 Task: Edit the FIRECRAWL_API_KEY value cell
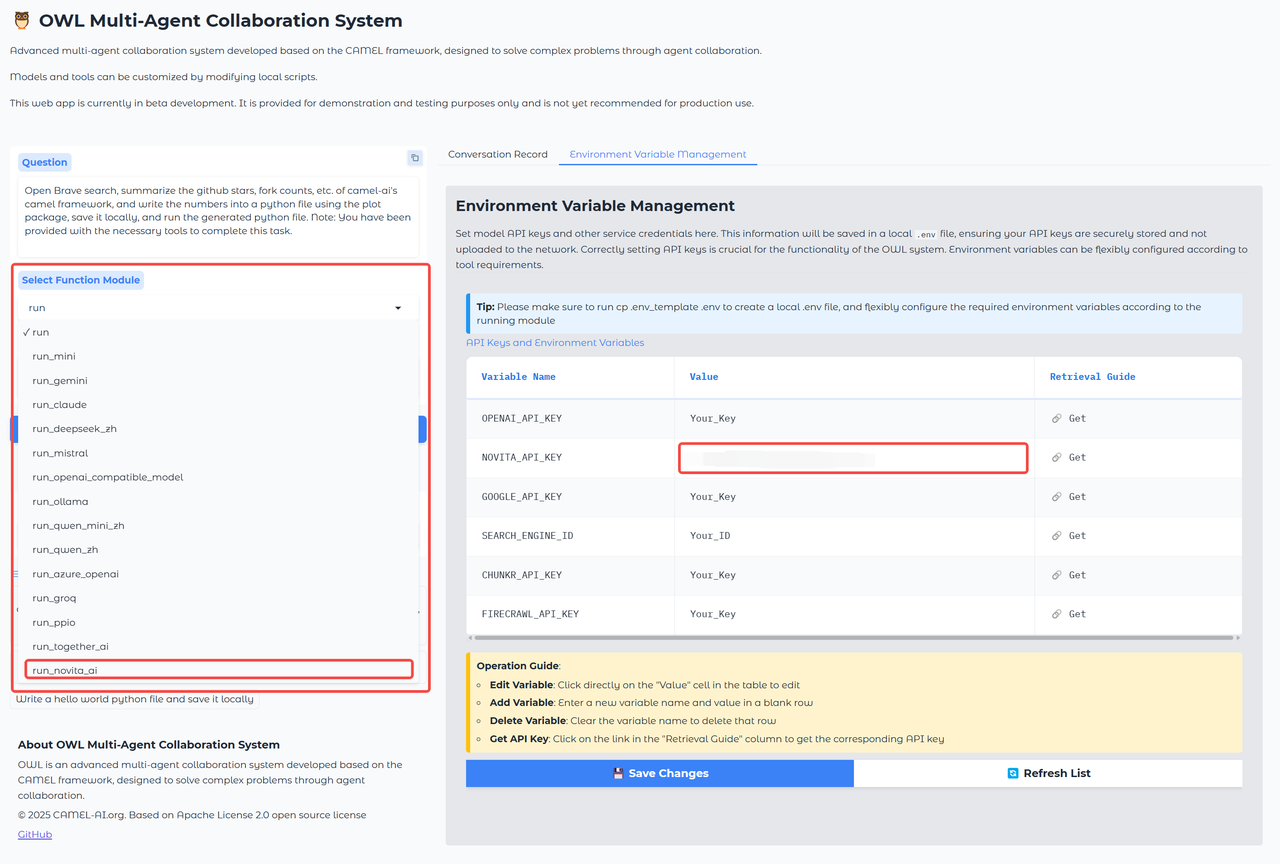tap(854, 614)
